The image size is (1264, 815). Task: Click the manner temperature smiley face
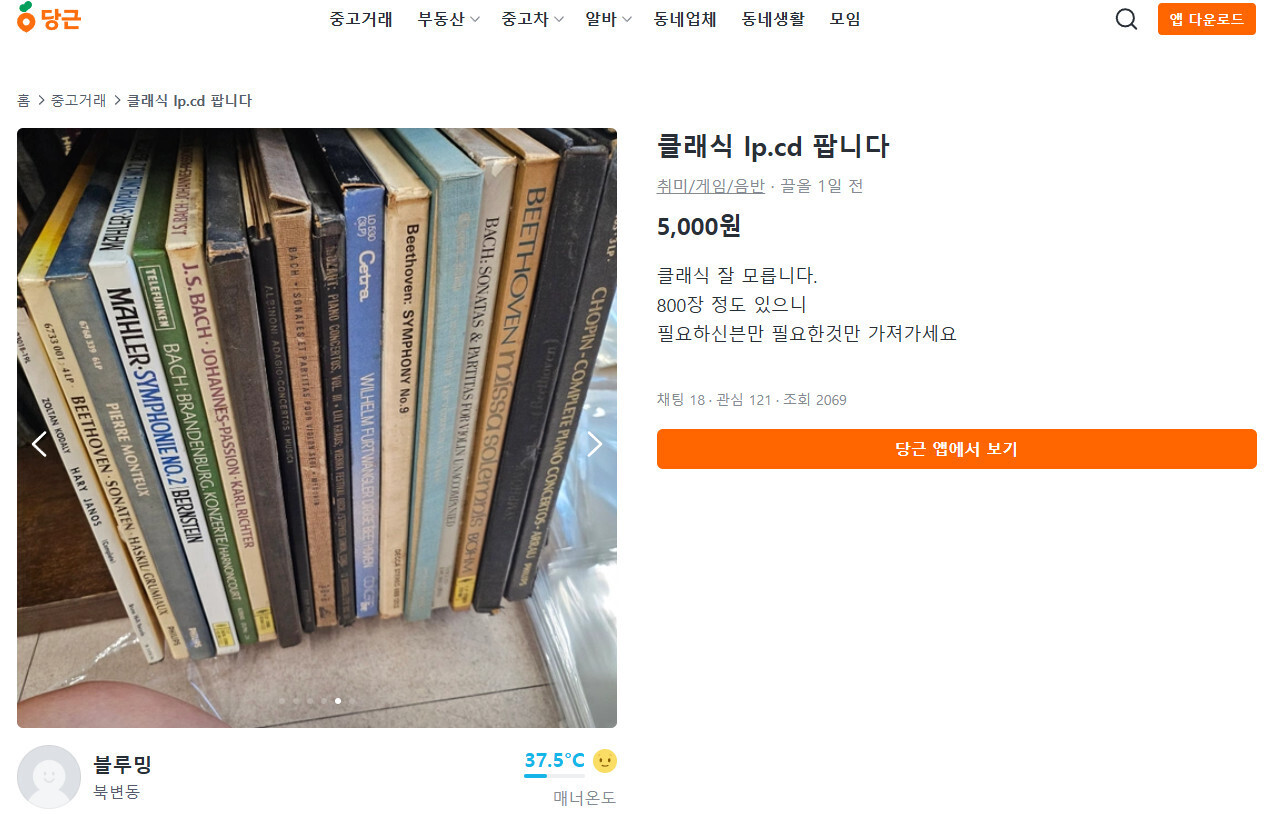(x=605, y=761)
